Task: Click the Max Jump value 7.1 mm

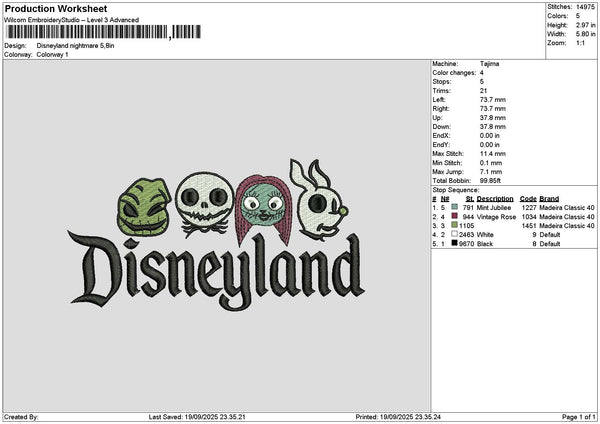Action: pyautogui.click(x=491, y=172)
